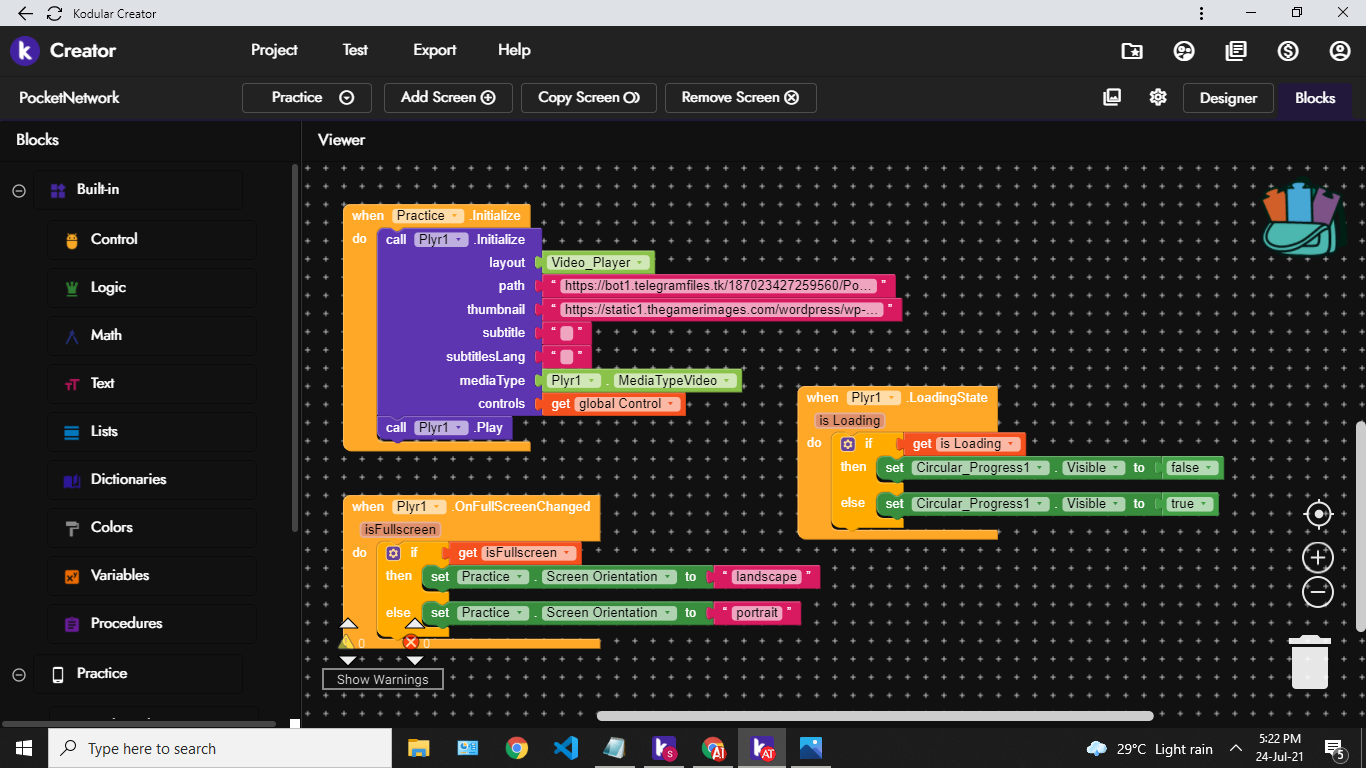Open the project settings gear icon

pyautogui.click(x=1158, y=97)
